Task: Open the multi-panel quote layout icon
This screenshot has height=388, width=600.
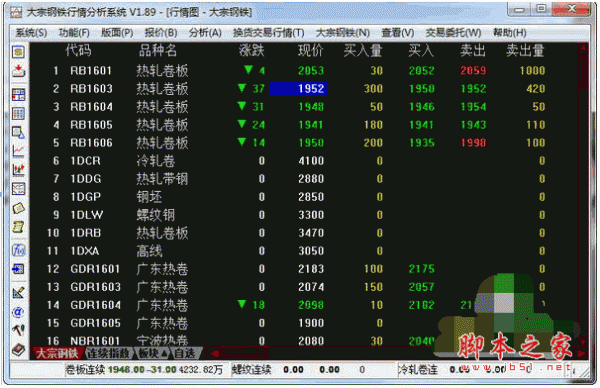Action: (x=18, y=95)
